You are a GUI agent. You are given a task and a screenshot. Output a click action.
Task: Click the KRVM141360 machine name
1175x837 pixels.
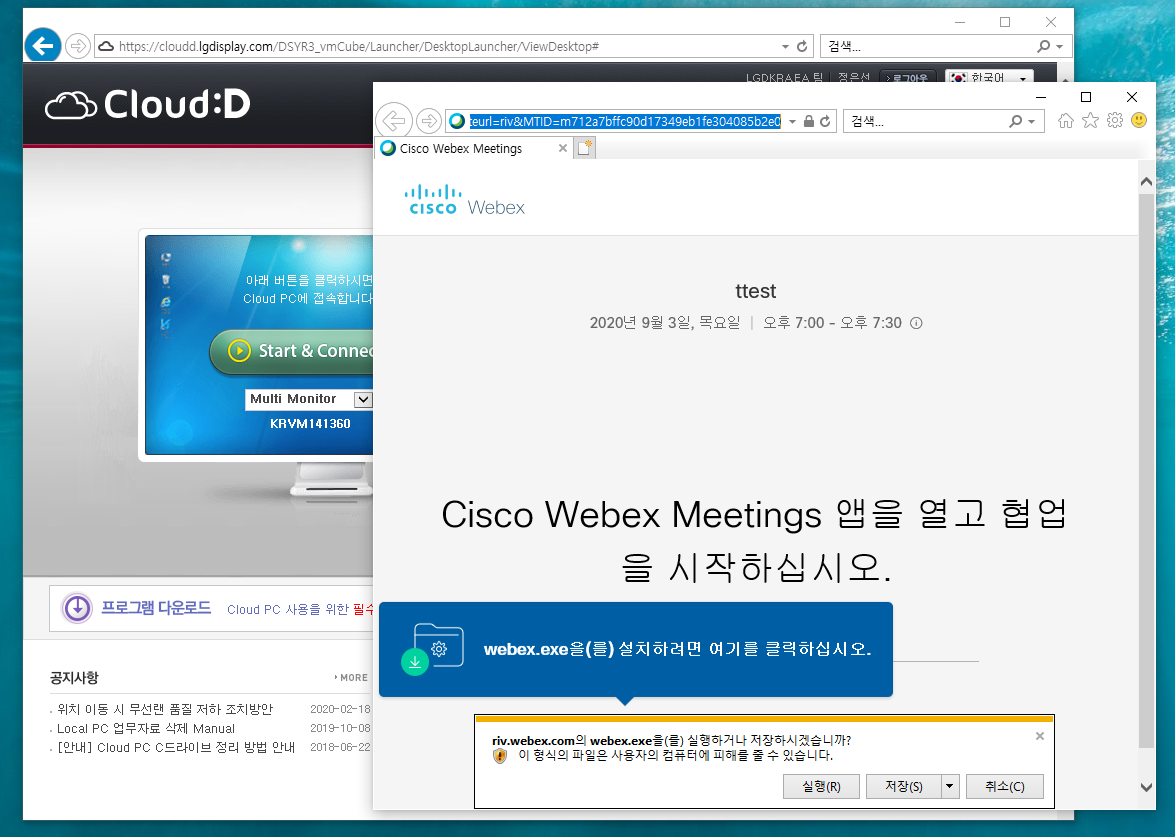point(310,423)
